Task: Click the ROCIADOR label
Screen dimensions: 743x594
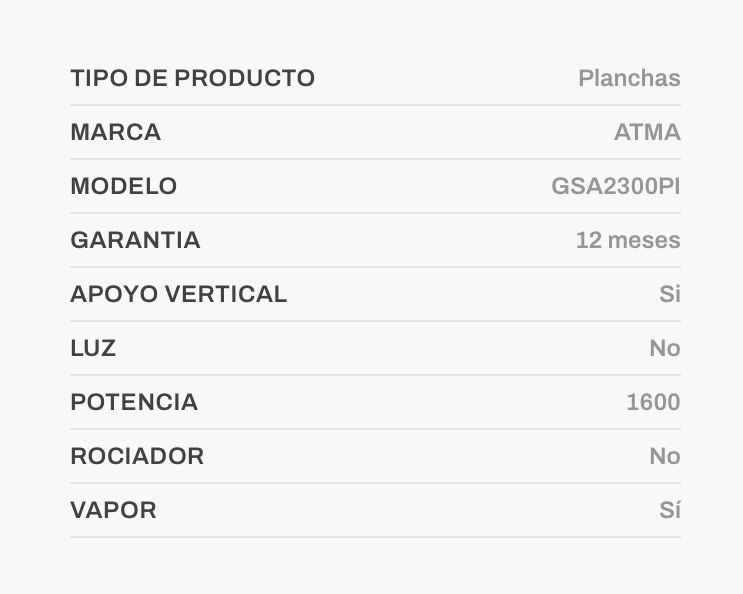Action: pos(137,456)
